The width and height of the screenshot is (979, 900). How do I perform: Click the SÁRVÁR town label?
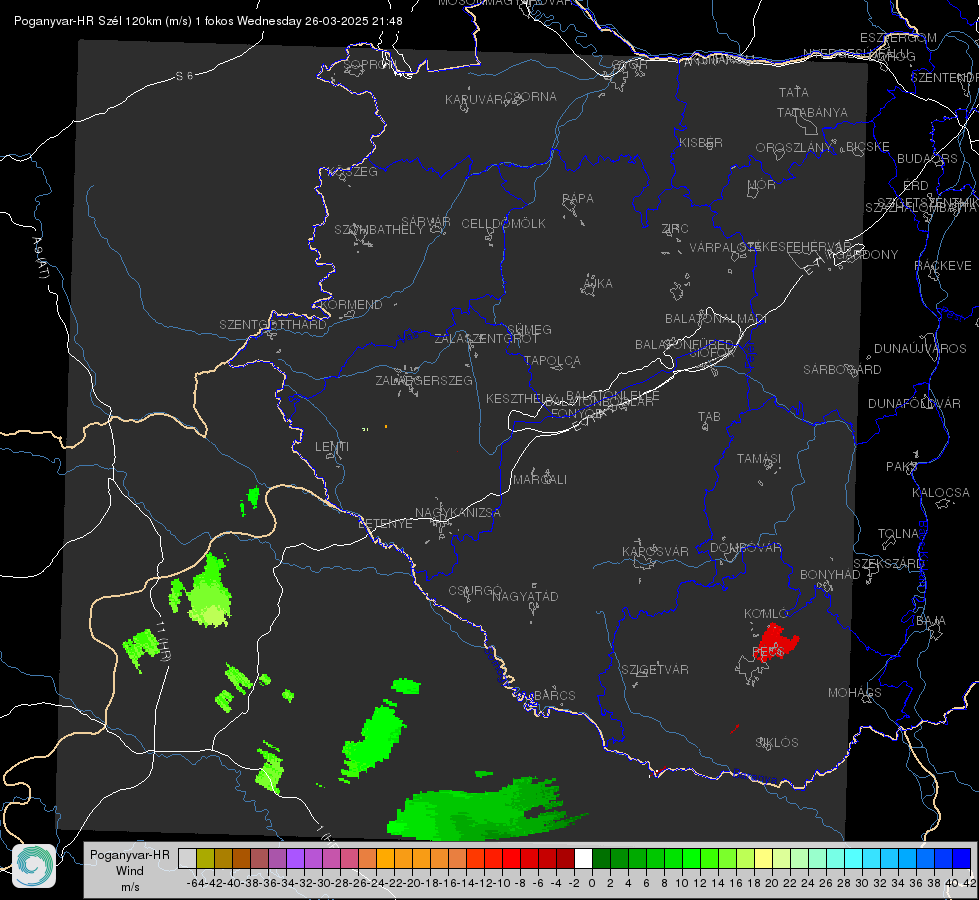pyautogui.click(x=426, y=222)
